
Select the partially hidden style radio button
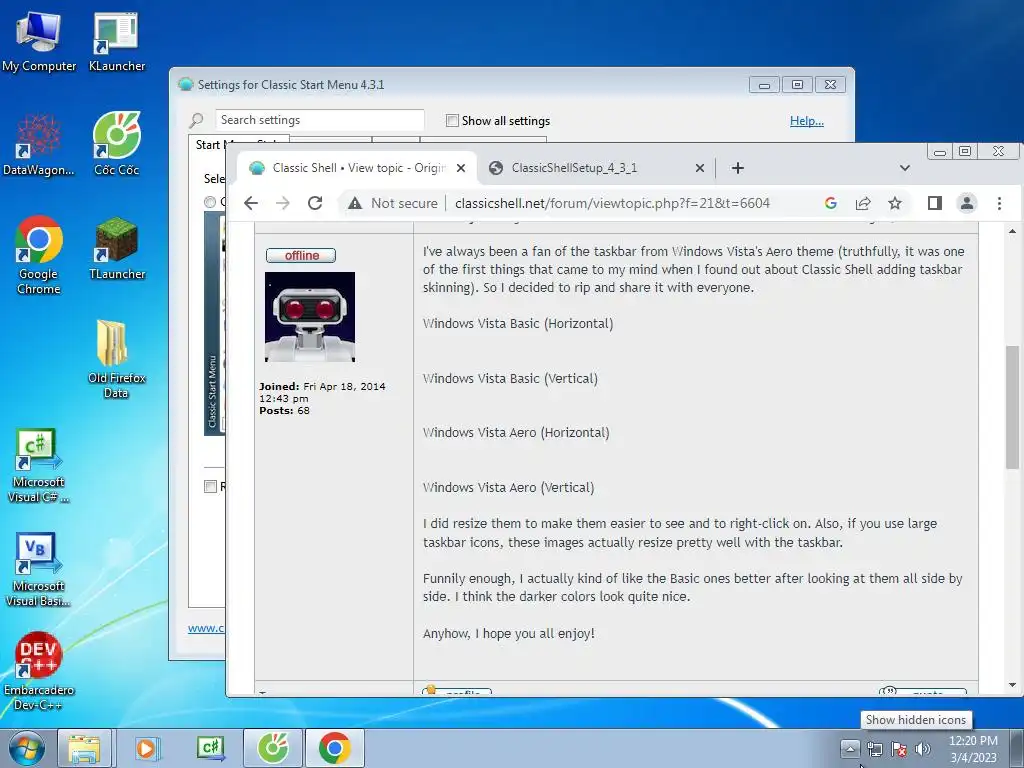point(210,202)
